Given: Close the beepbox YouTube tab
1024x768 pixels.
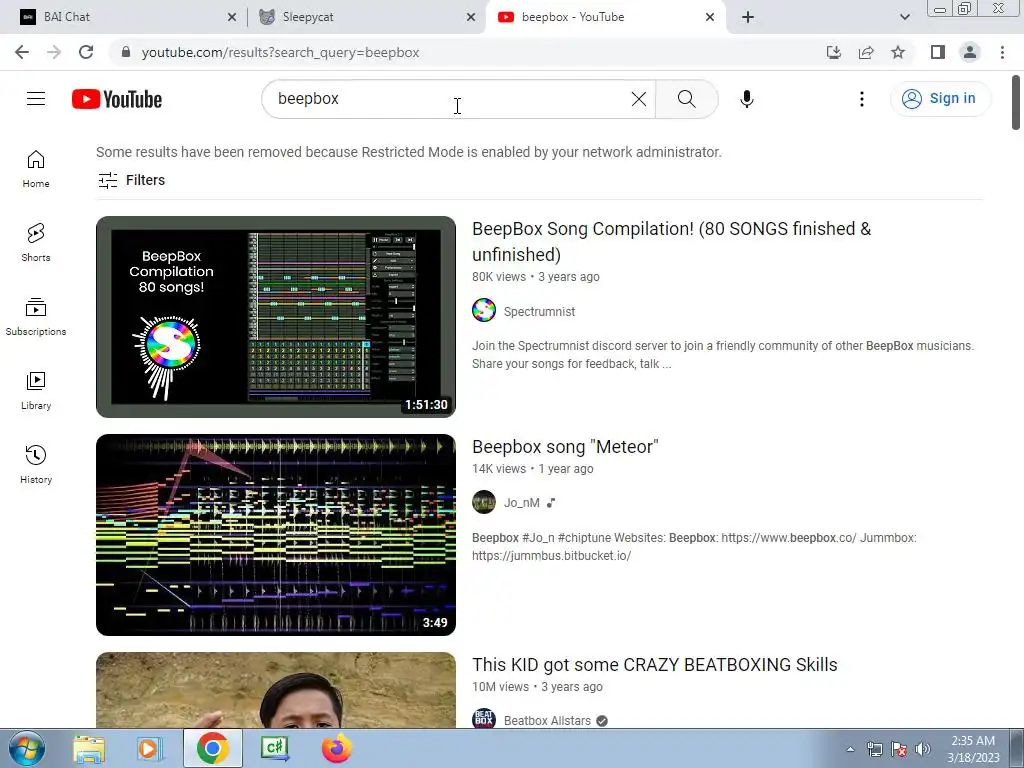Looking at the screenshot, I should 710,18.
